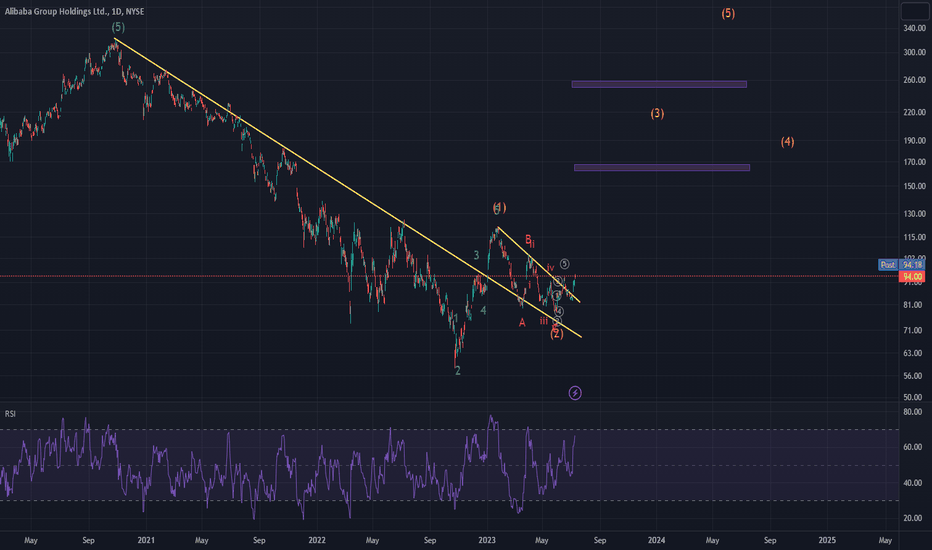Click the RSI 80.00 scale label
This screenshot has width=932, height=550.
[912, 411]
